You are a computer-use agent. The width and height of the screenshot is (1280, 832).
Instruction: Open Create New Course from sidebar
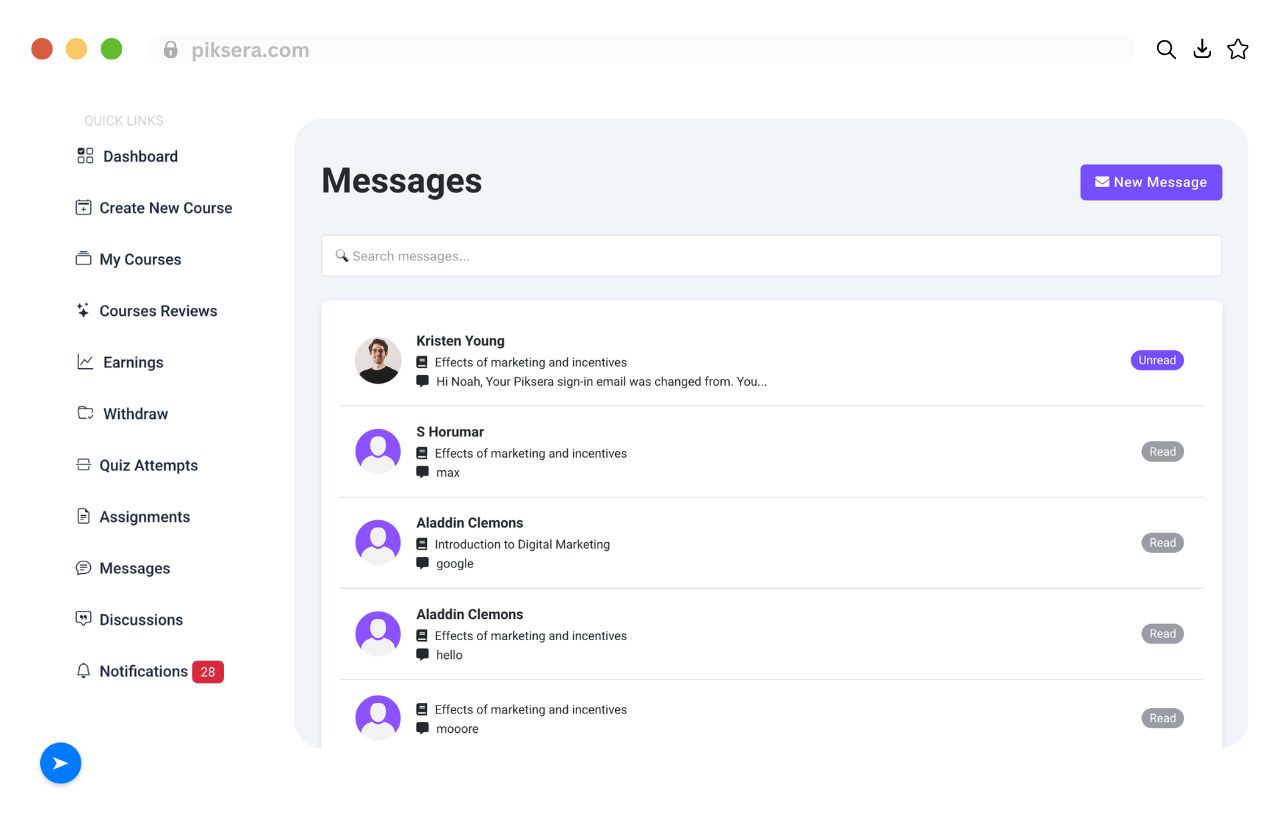coord(165,208)
